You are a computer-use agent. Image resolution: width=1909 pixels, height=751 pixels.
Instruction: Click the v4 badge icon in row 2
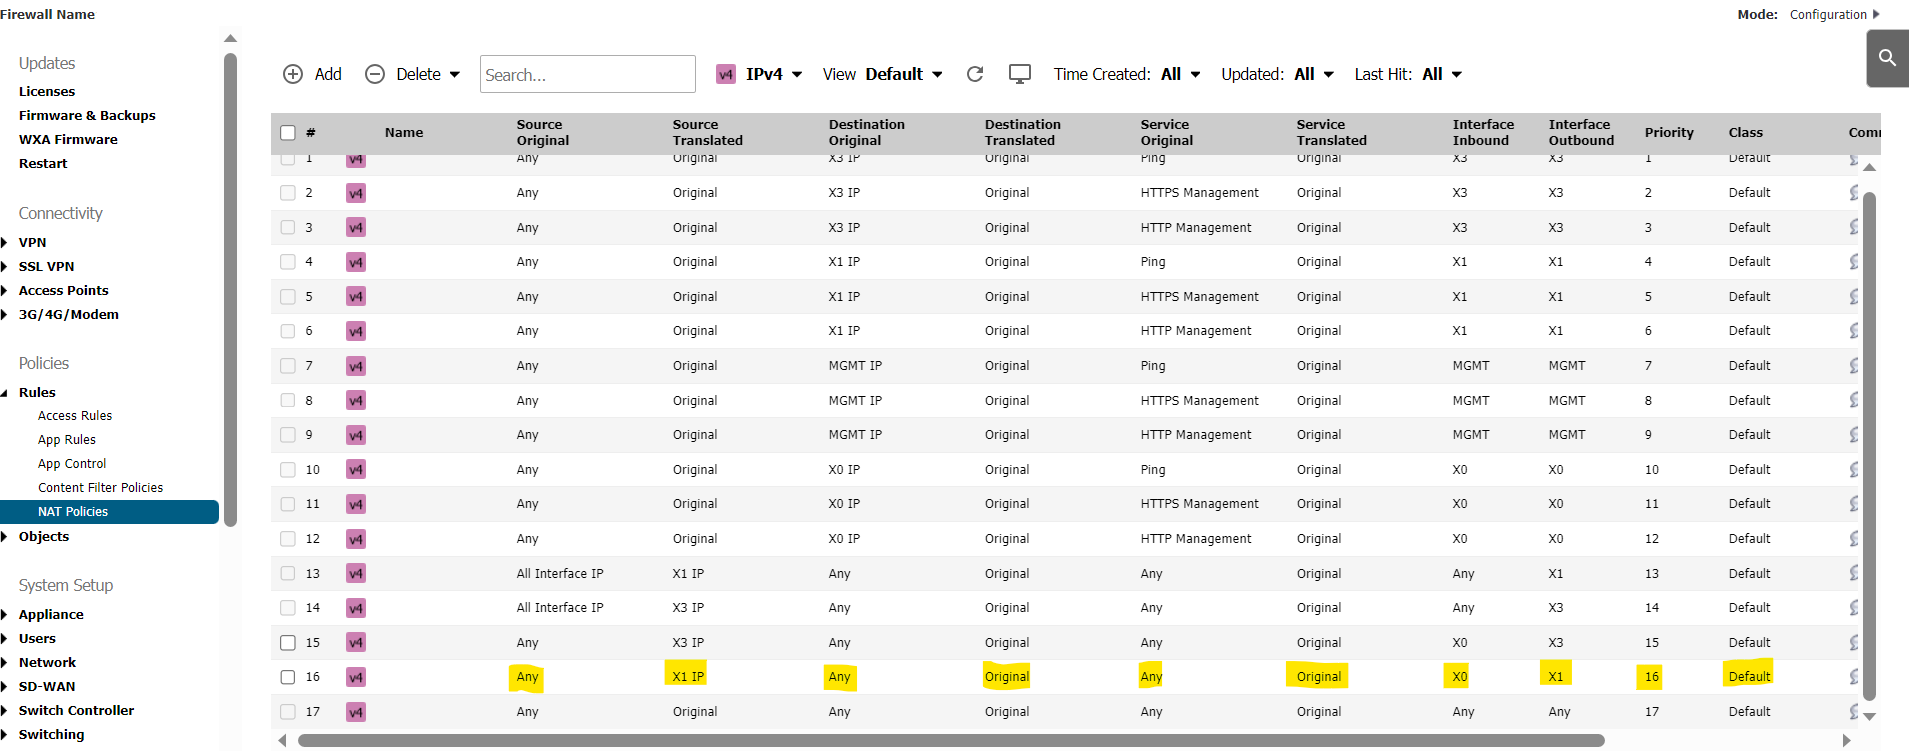[356, 193]
